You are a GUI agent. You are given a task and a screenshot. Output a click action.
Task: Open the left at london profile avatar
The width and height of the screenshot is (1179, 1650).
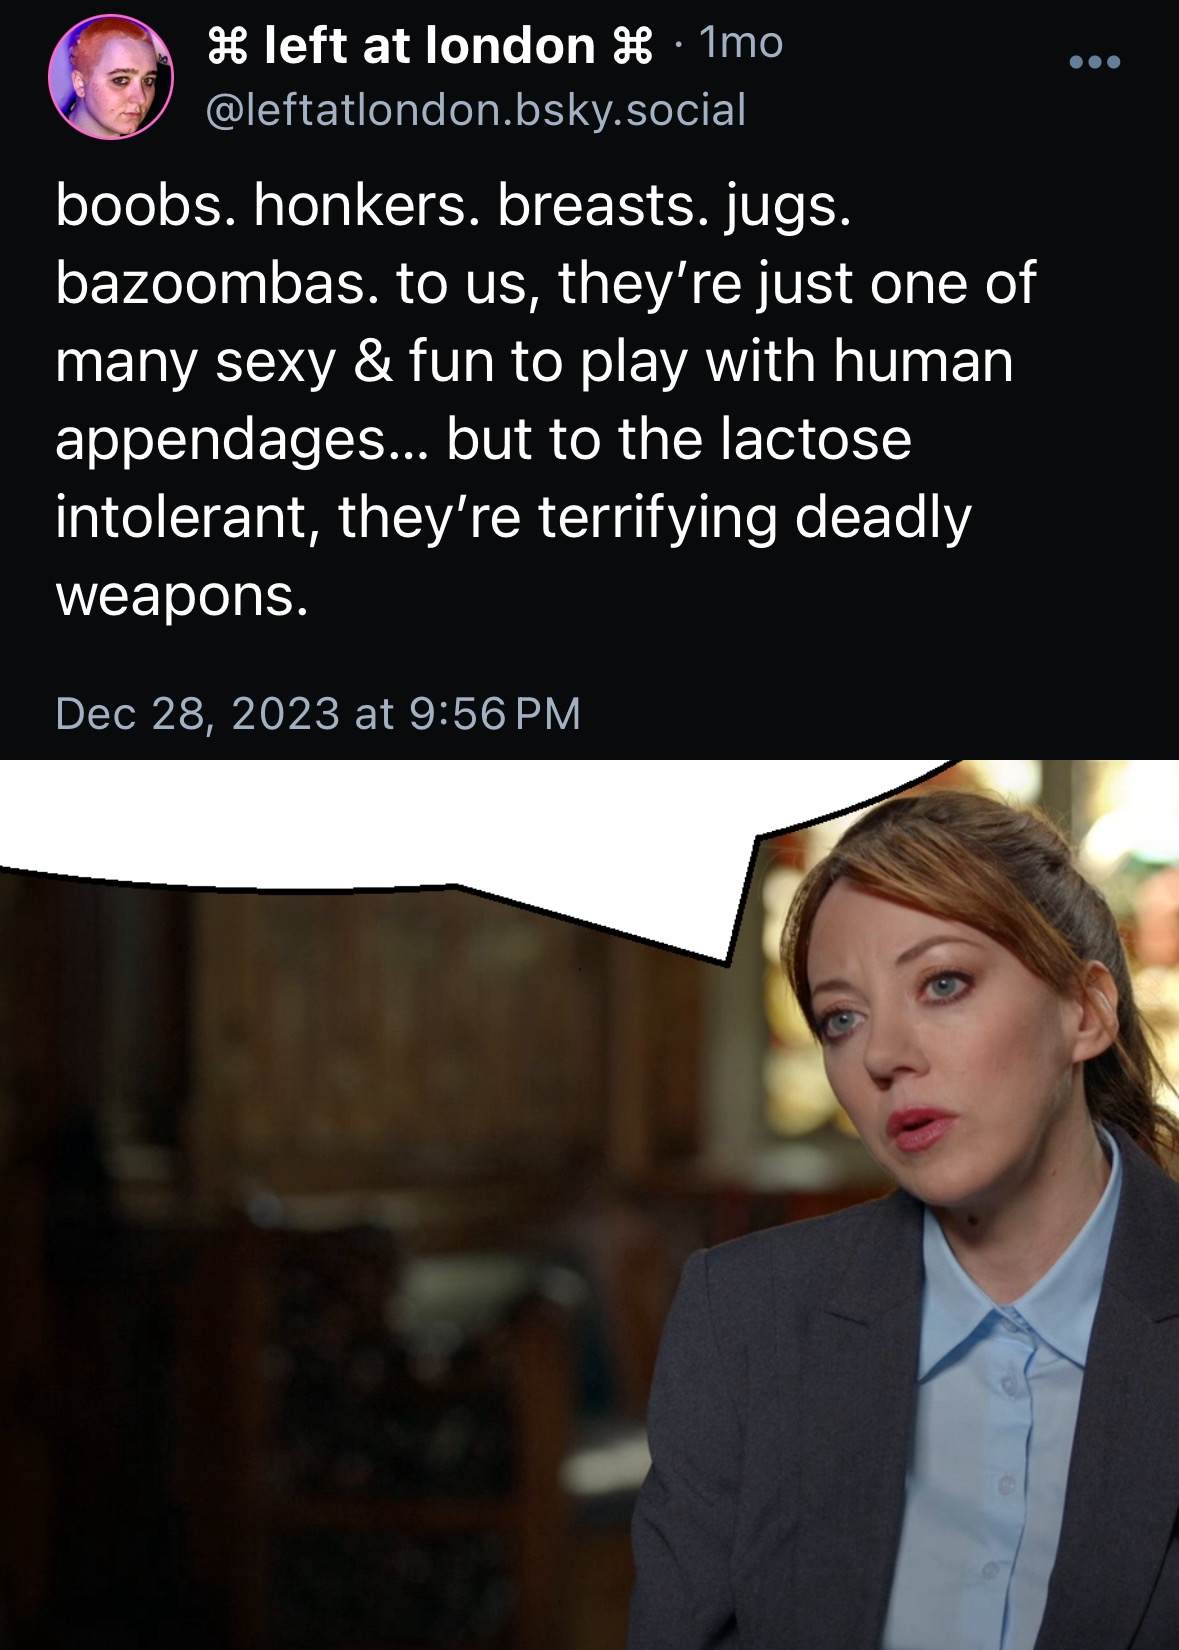(x=111, y=77)
